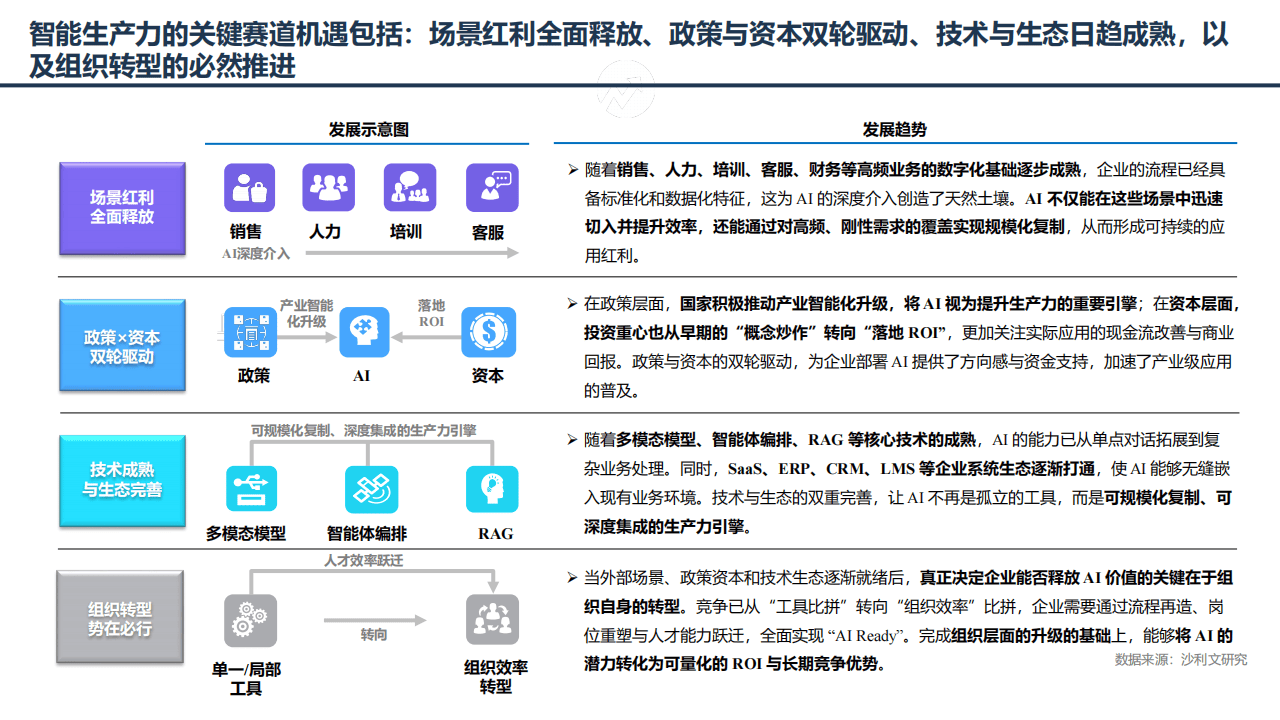
Task: Click the 转向 arrow label
Action: (x=373, y=635)
